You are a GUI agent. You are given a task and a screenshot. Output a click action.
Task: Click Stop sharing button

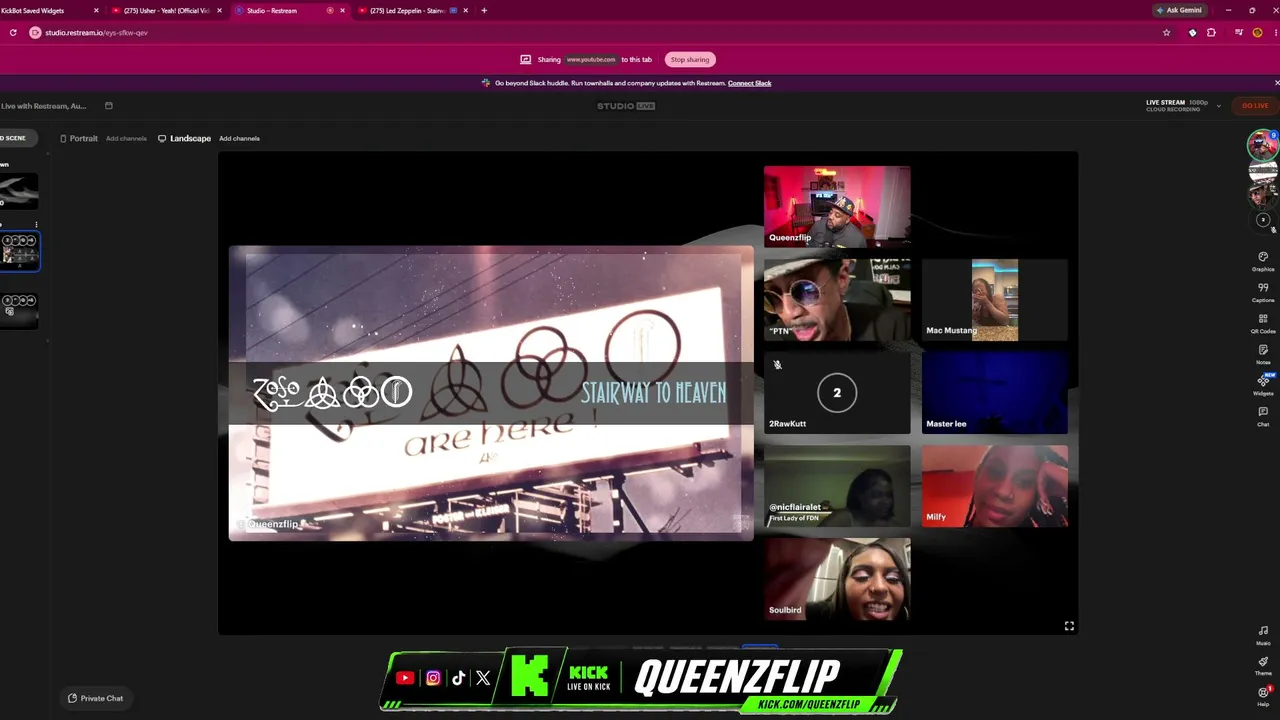(x=690, y=59)
